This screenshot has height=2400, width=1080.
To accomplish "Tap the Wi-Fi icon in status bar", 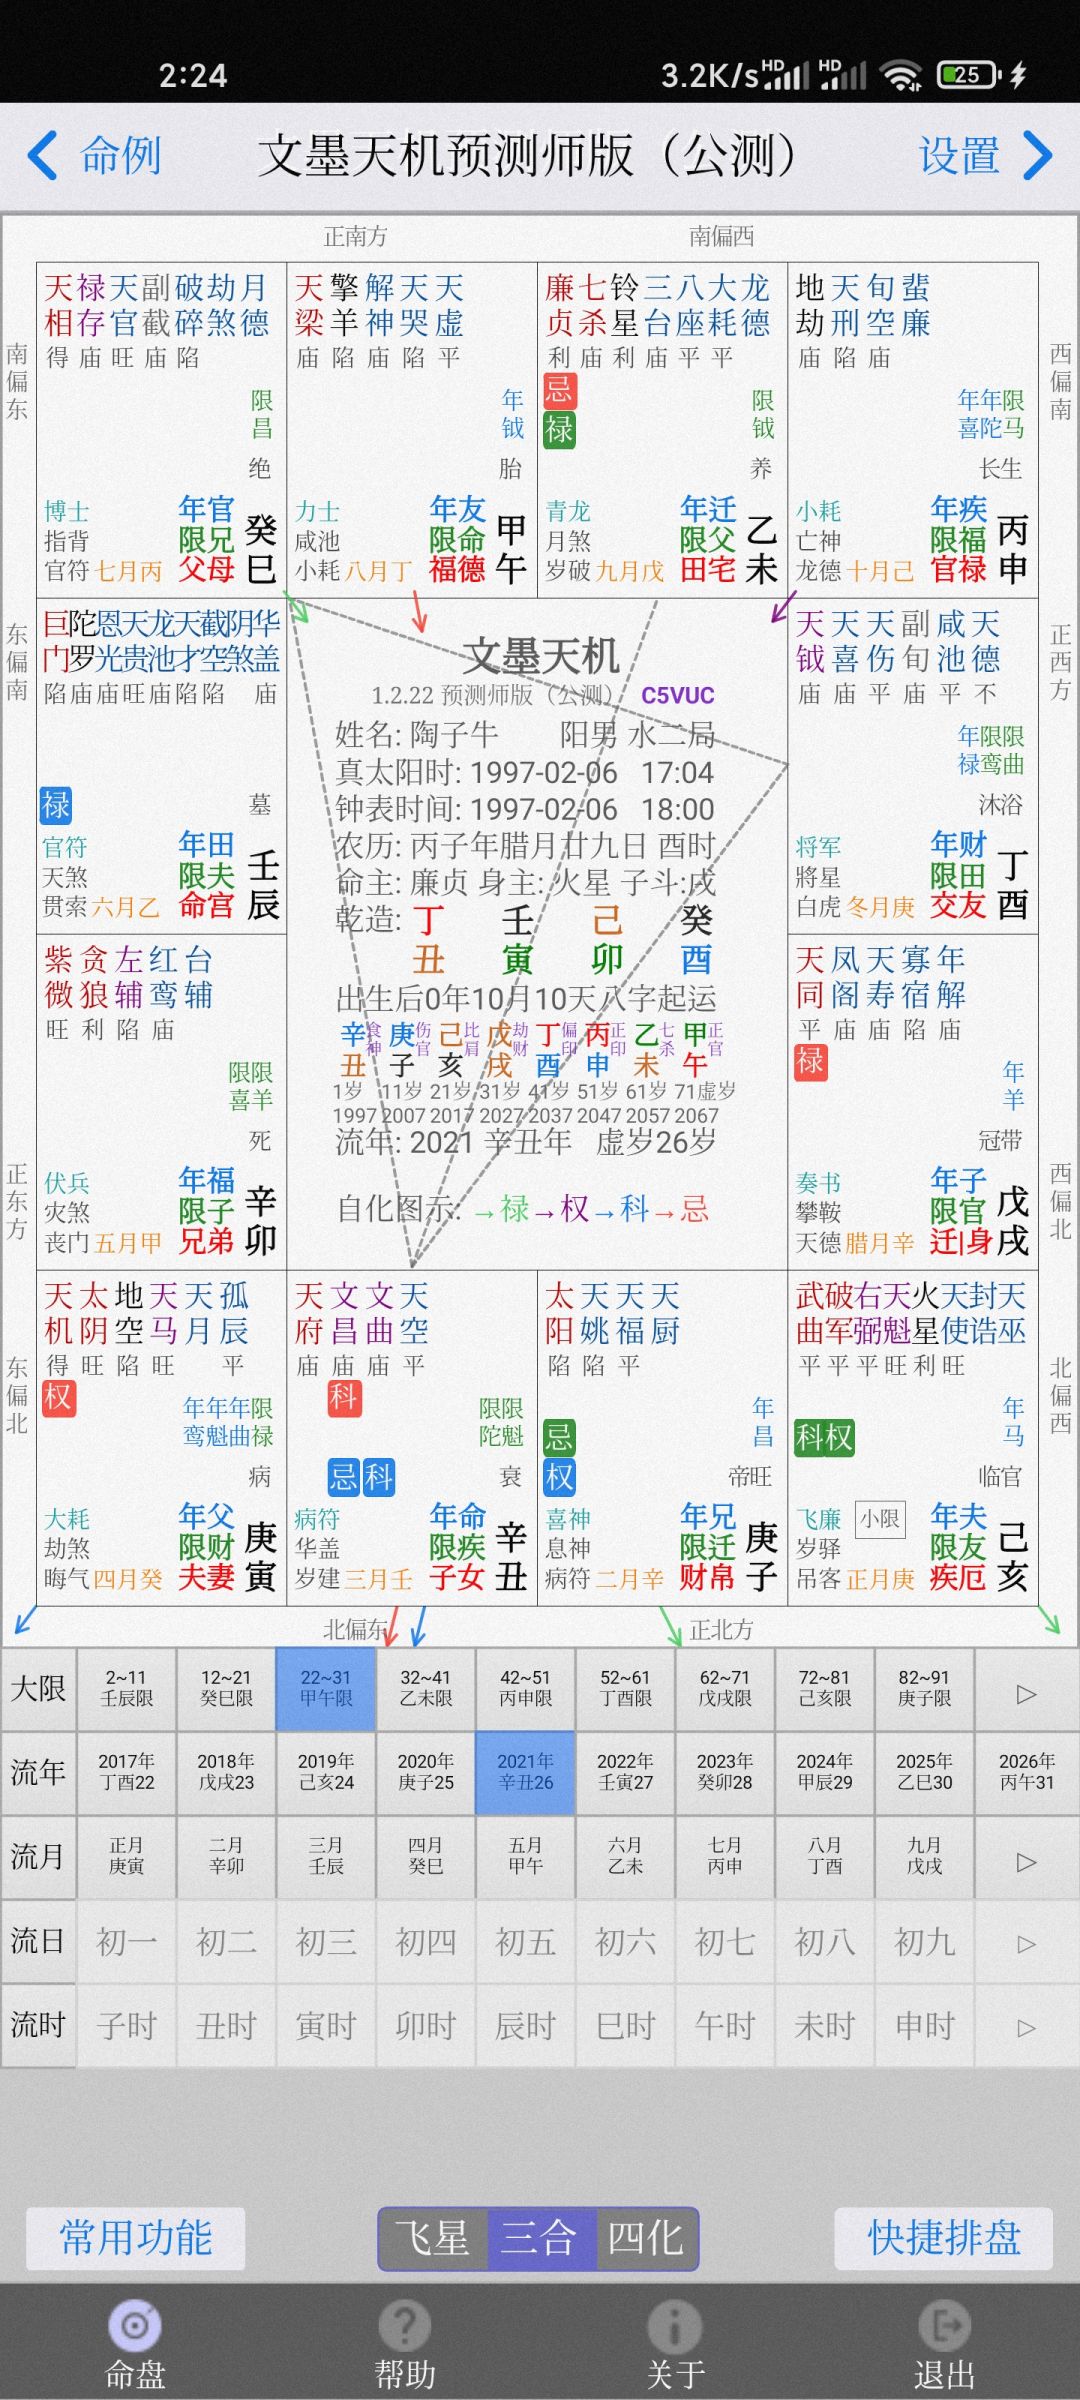I will (902, 75).
